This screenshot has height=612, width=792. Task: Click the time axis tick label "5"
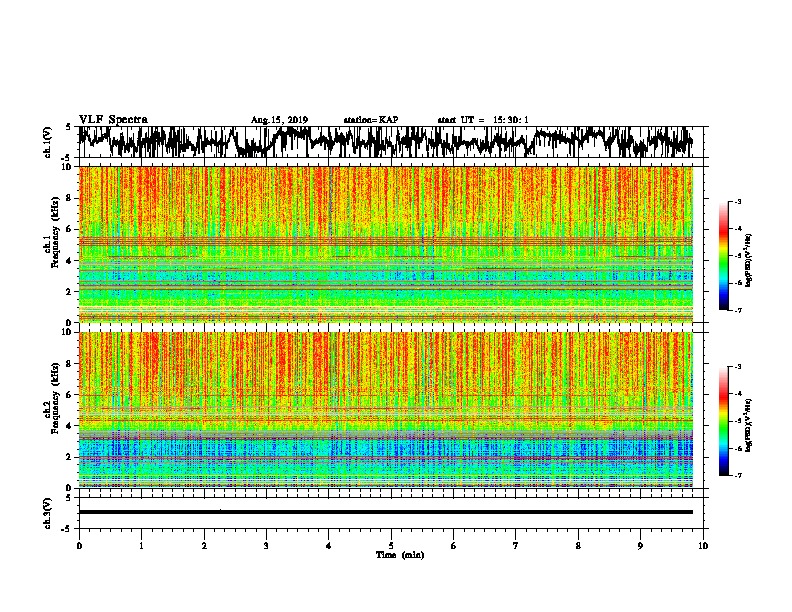tap(391, 545)
